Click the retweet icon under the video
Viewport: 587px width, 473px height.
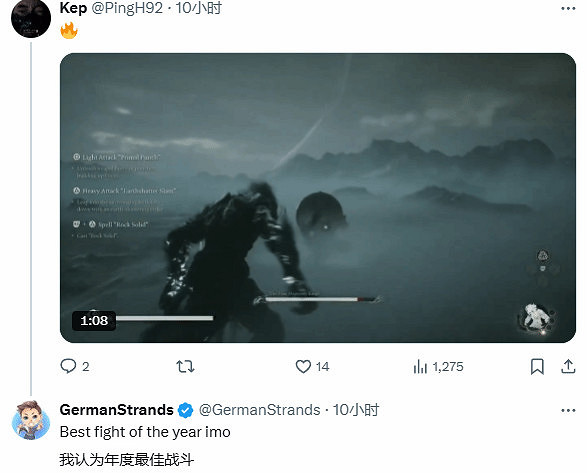tap(185, 366)
